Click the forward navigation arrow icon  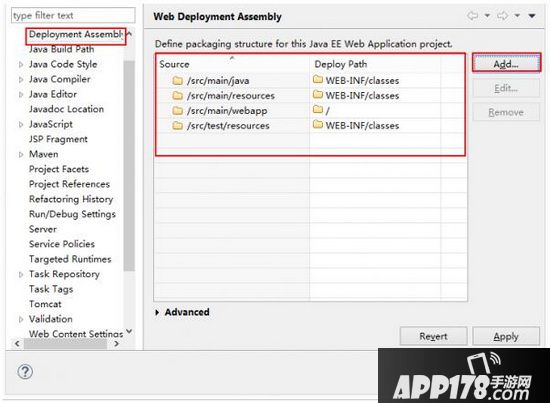click(503, 16)
